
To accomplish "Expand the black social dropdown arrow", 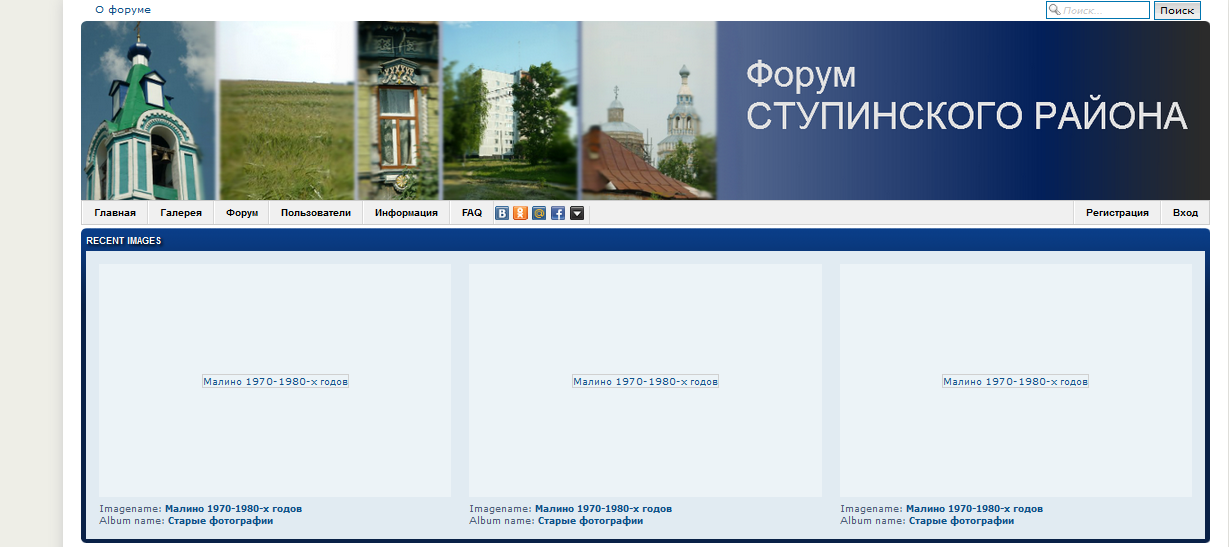I will click(x=577, y=213).
